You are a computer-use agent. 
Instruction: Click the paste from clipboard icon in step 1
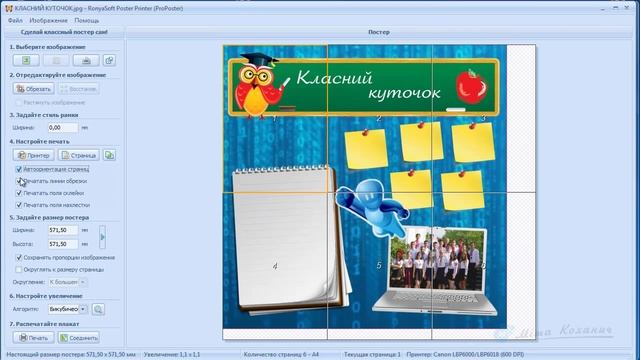(x=109, y=60)
